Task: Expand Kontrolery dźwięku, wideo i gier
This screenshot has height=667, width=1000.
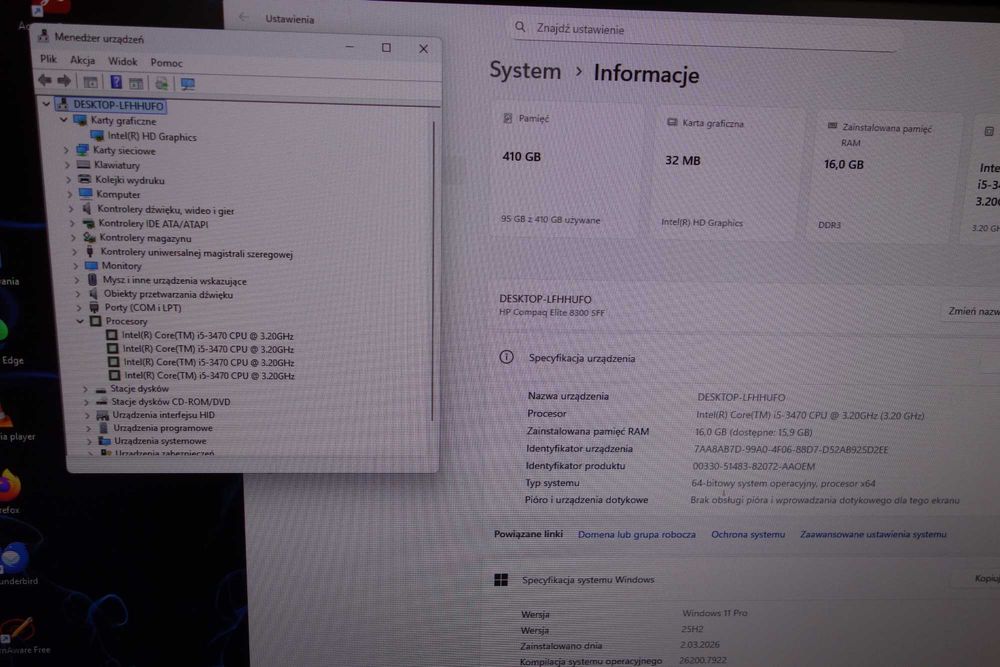Action: [71, 209]
